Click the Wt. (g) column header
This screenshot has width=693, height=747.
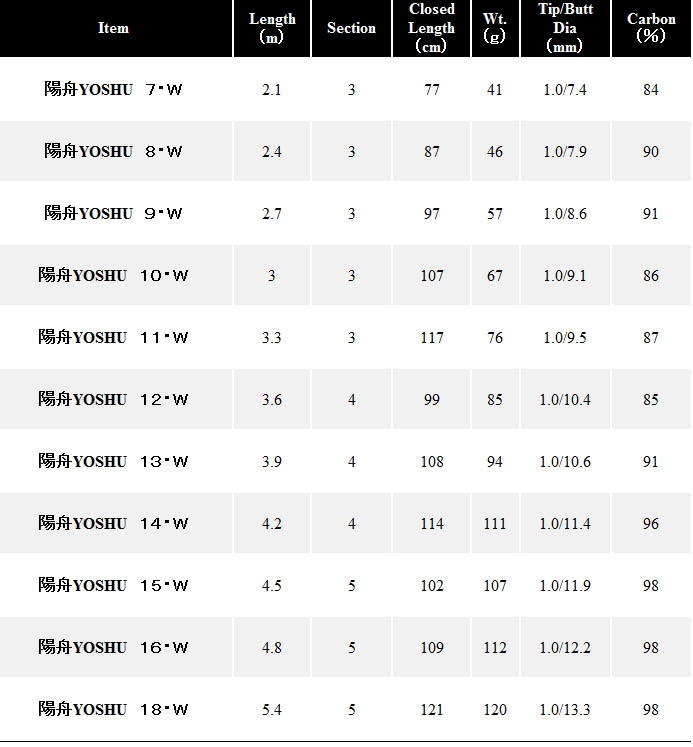coord(494,28)
